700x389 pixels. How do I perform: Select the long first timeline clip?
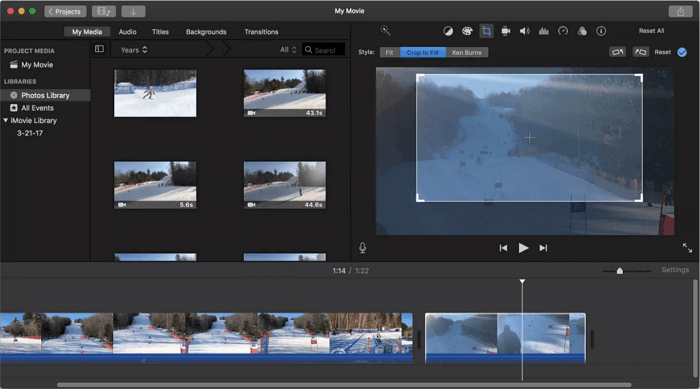pos(206,338)
